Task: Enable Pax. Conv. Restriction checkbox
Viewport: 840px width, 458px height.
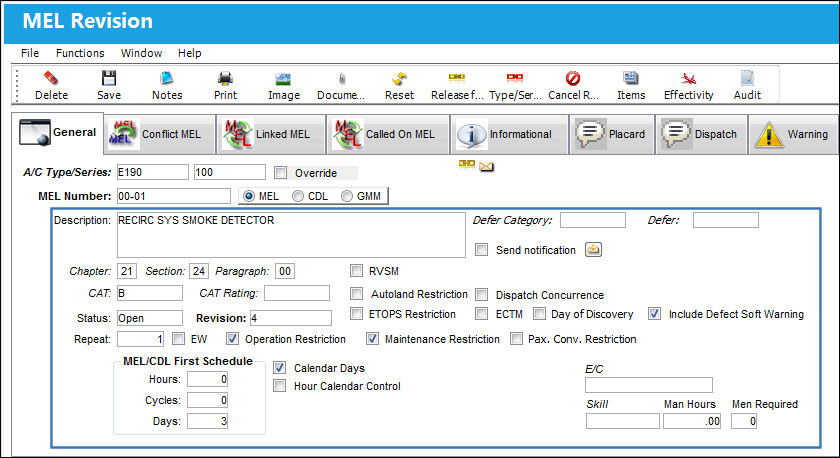Action: pos(516,339)
